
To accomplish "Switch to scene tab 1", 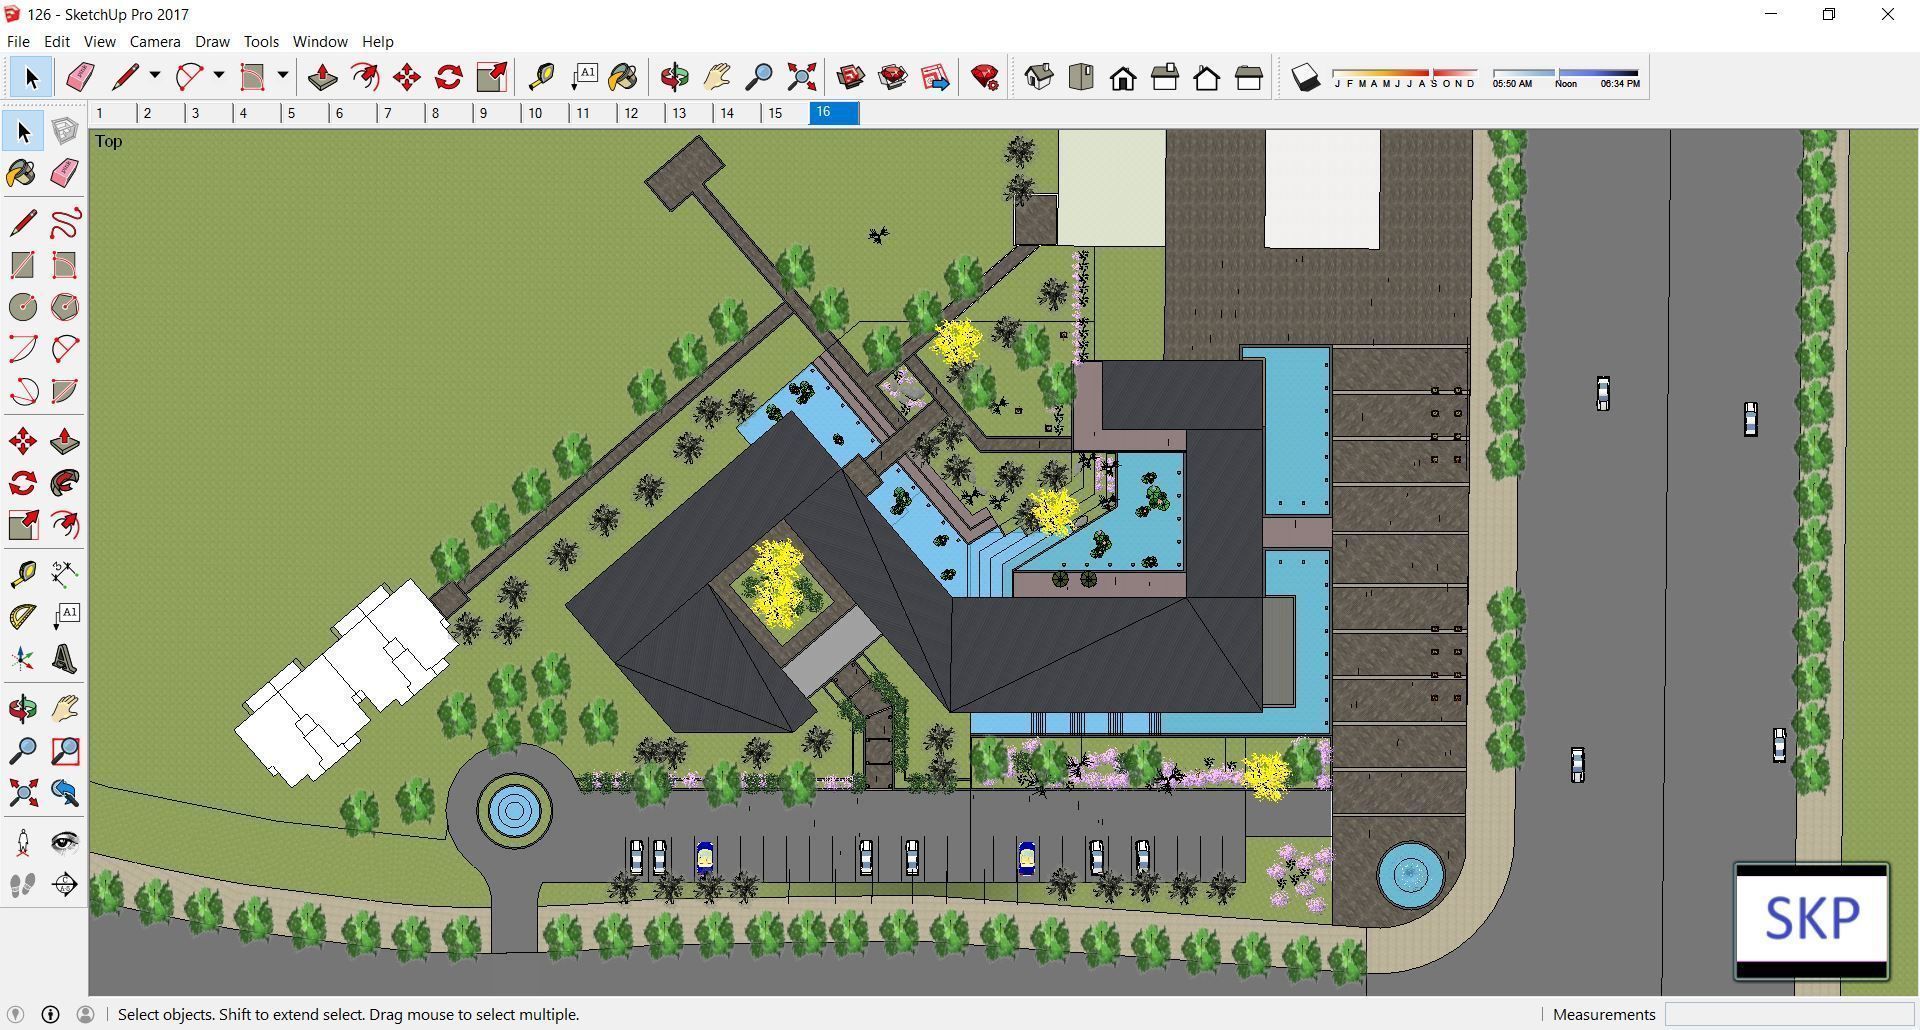I will point(113,113).
